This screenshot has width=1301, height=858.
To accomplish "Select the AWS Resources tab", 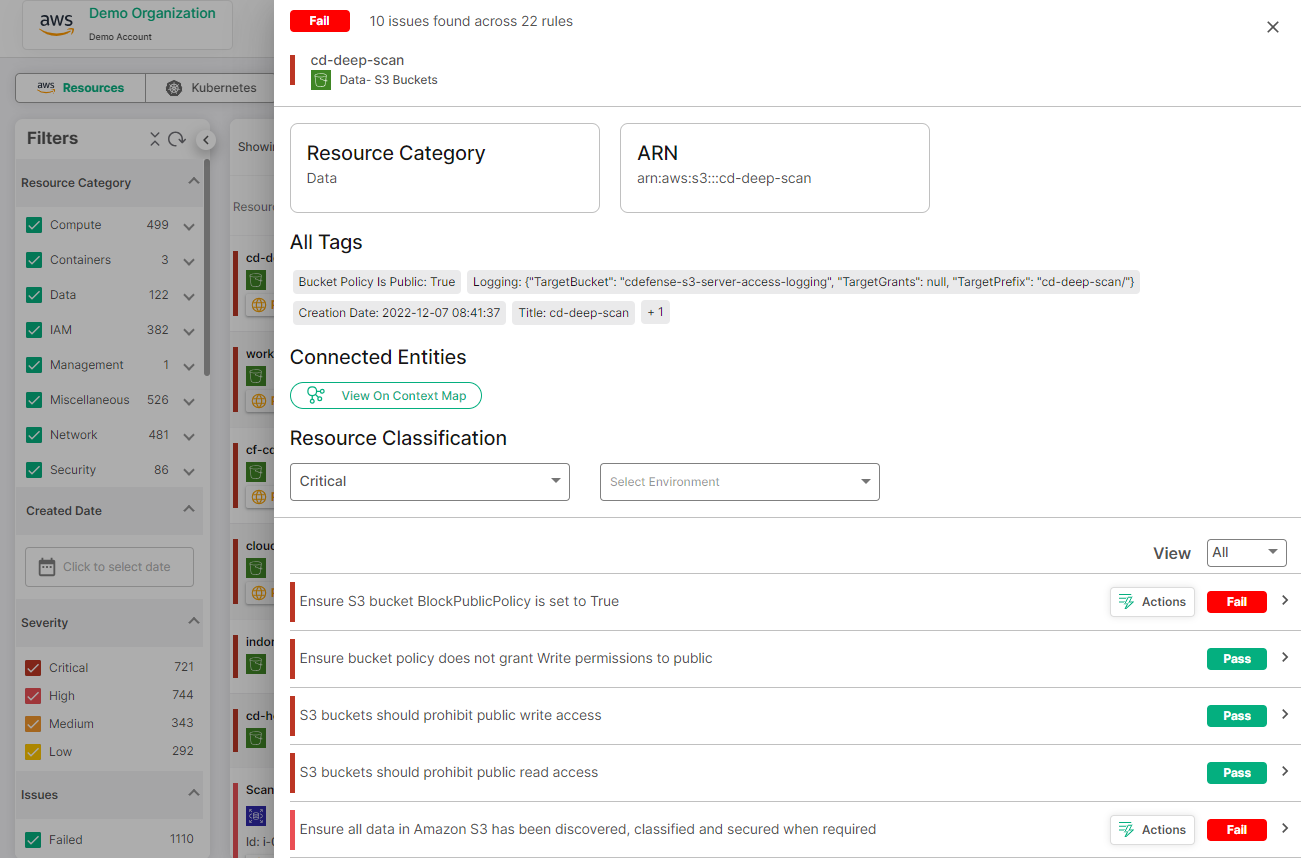I will tap(81, 88).
